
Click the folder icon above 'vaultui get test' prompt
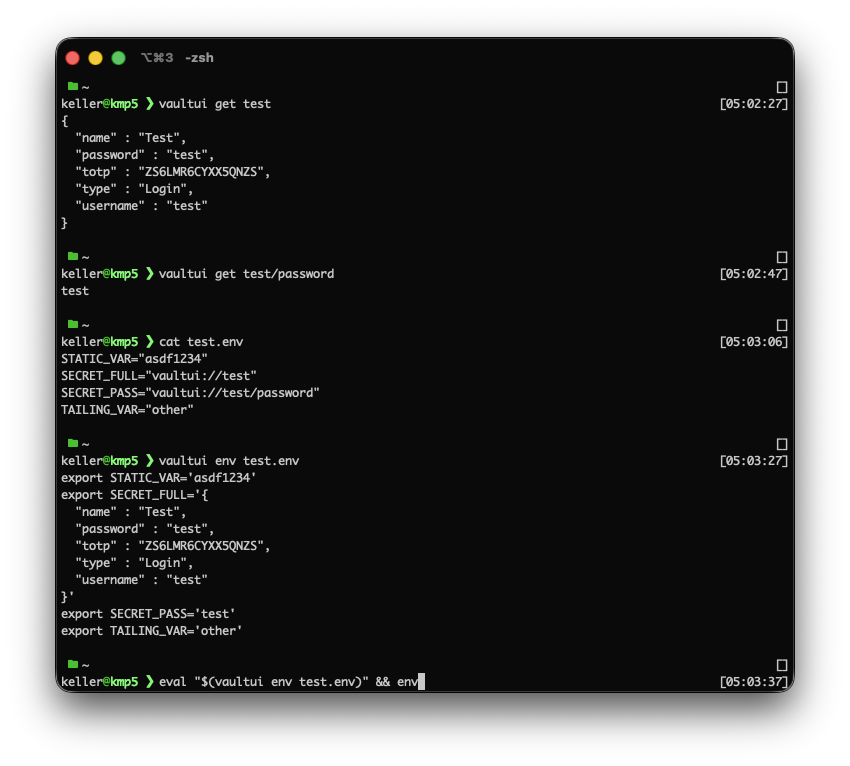pos(73,86)
